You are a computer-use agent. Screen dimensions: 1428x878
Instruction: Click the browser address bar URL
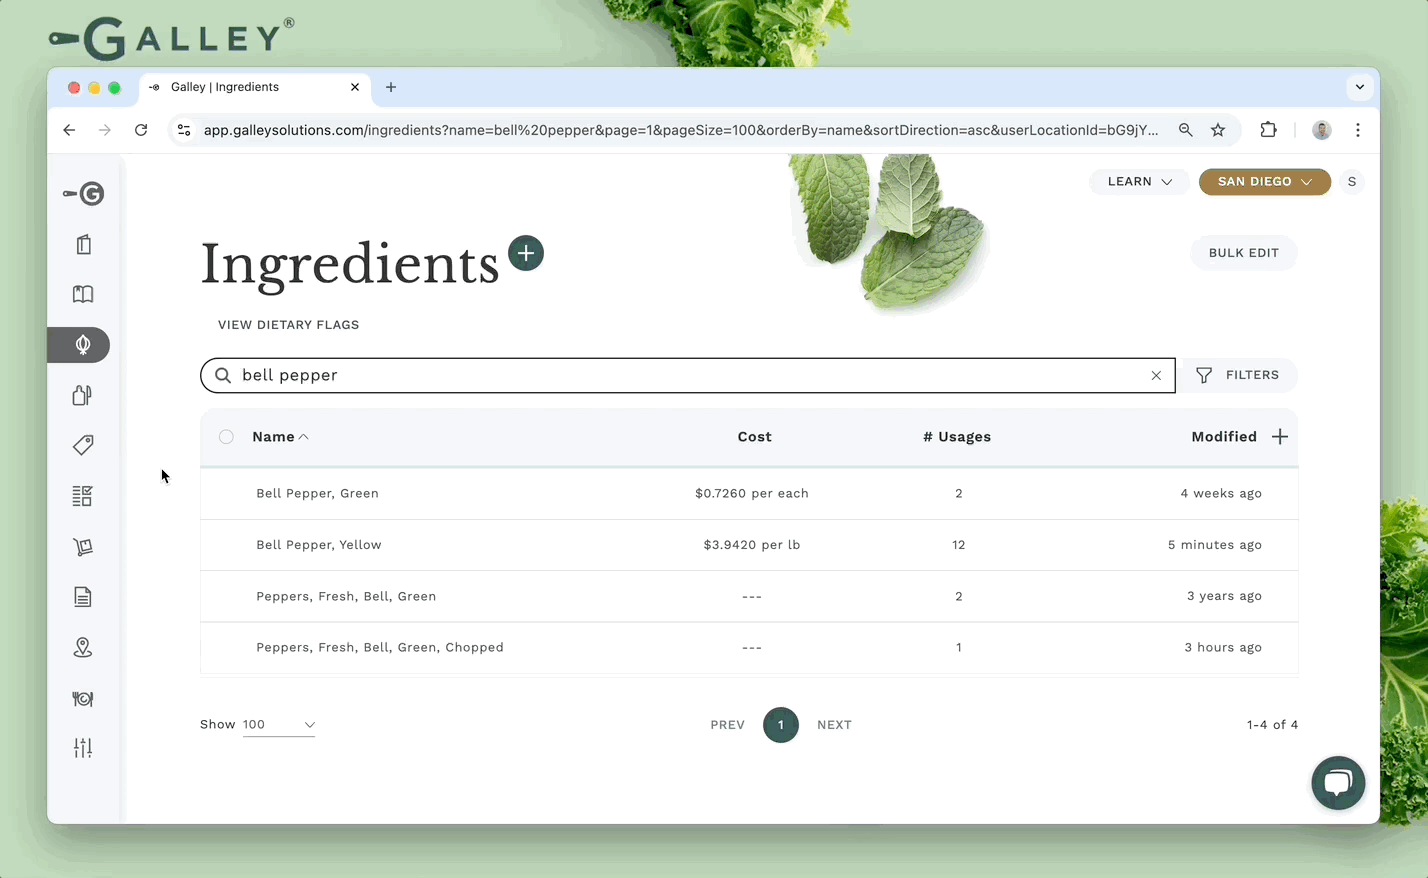(x=681, y=130)
